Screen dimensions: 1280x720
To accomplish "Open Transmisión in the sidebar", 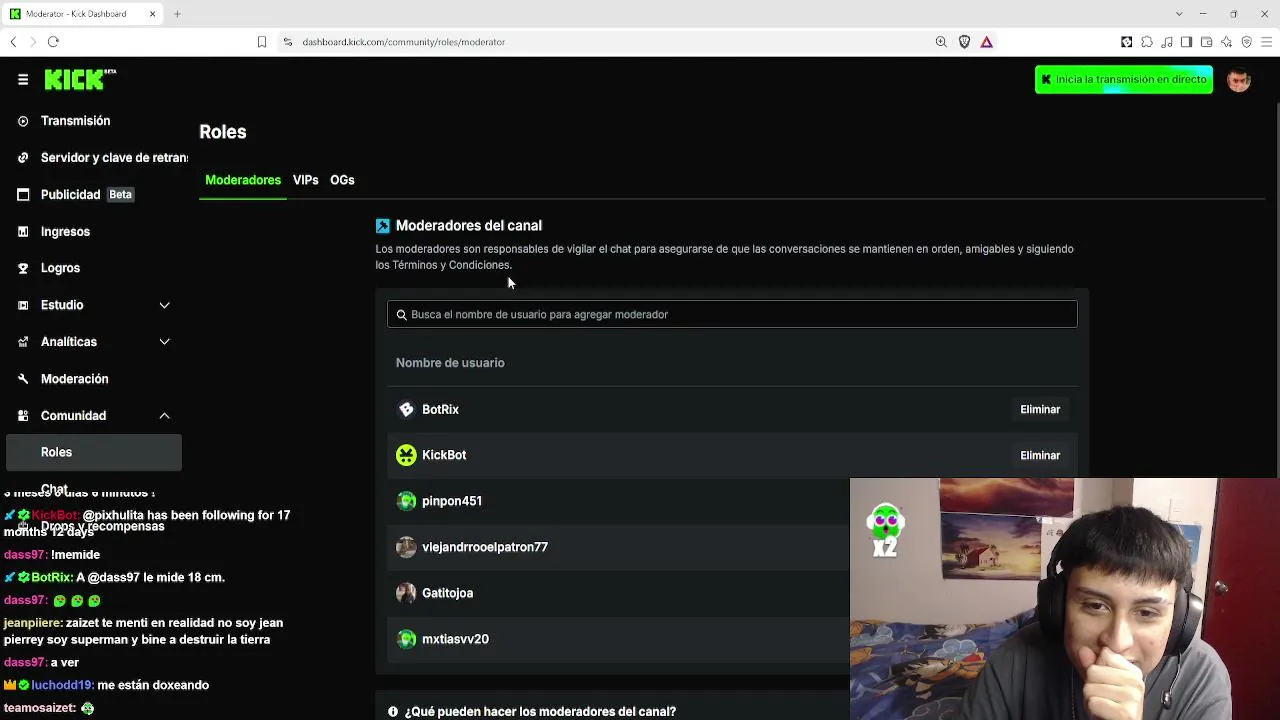I will coord(75,121).
